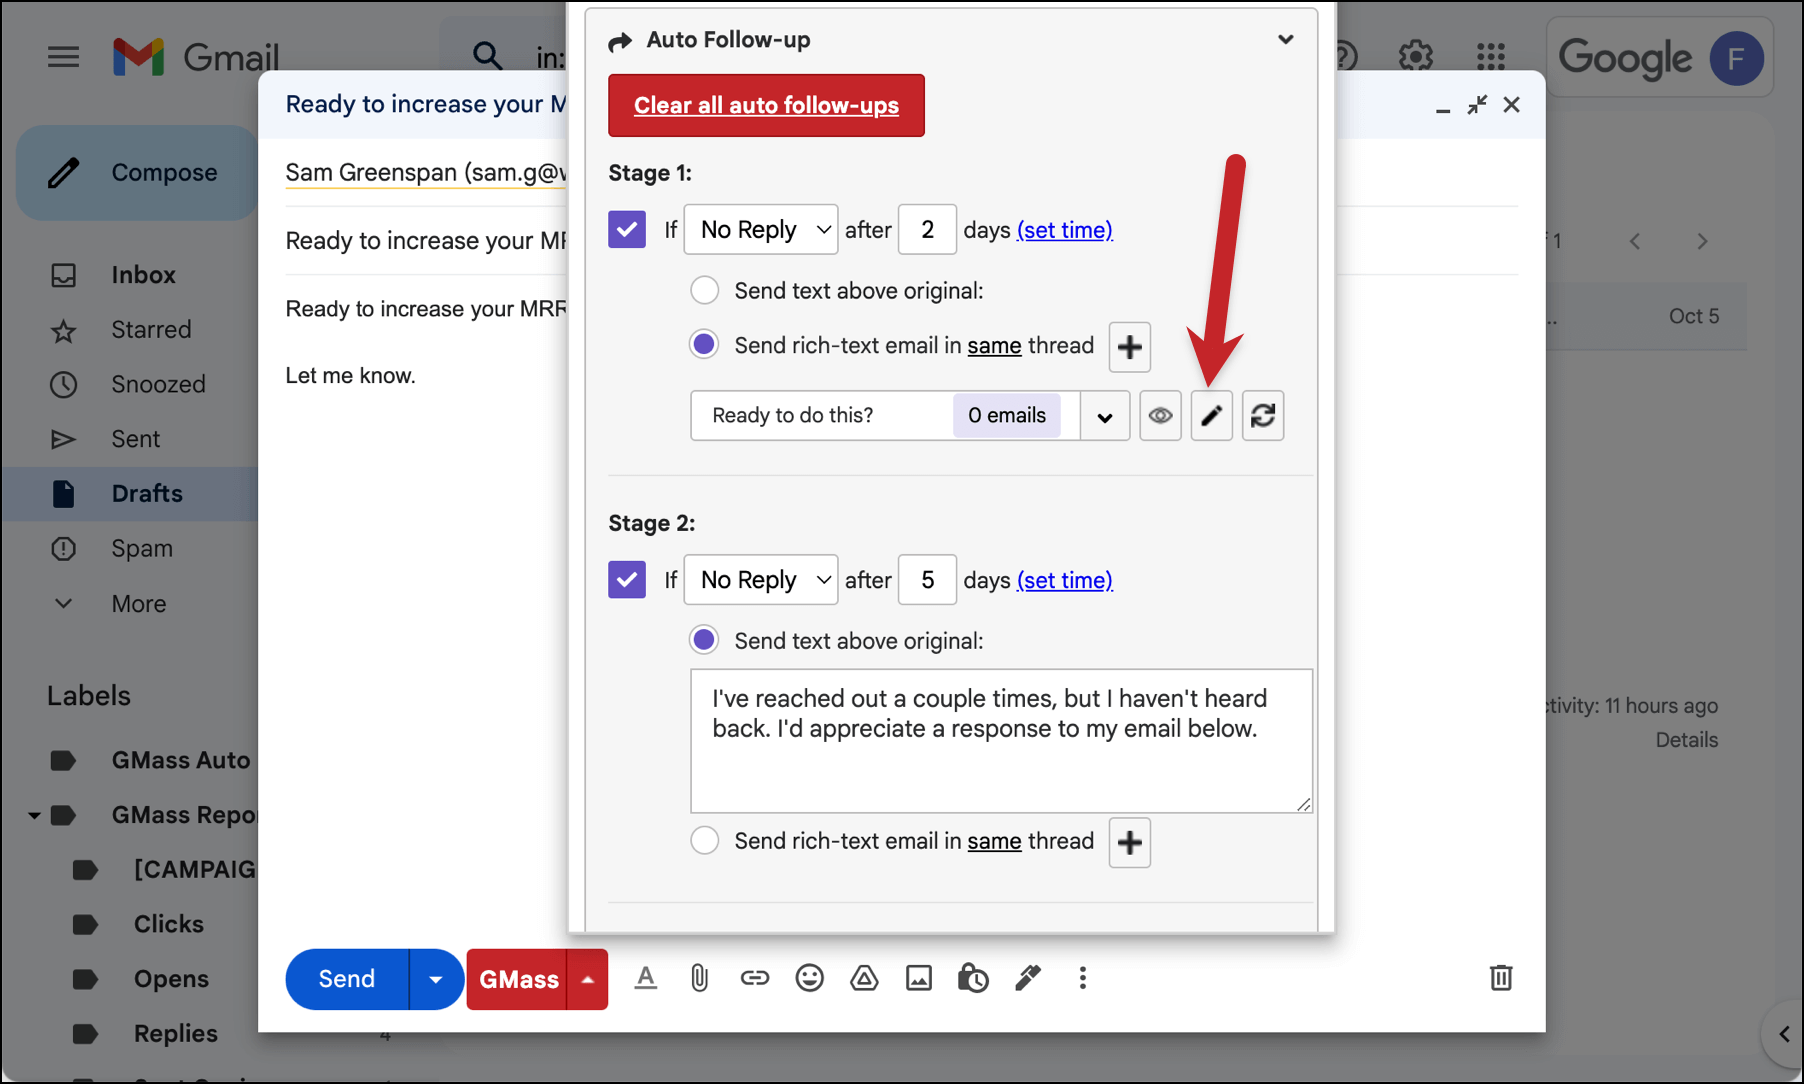Click the red GMass button
This screenshot has height=1084, width=1804.
(518, 979)
